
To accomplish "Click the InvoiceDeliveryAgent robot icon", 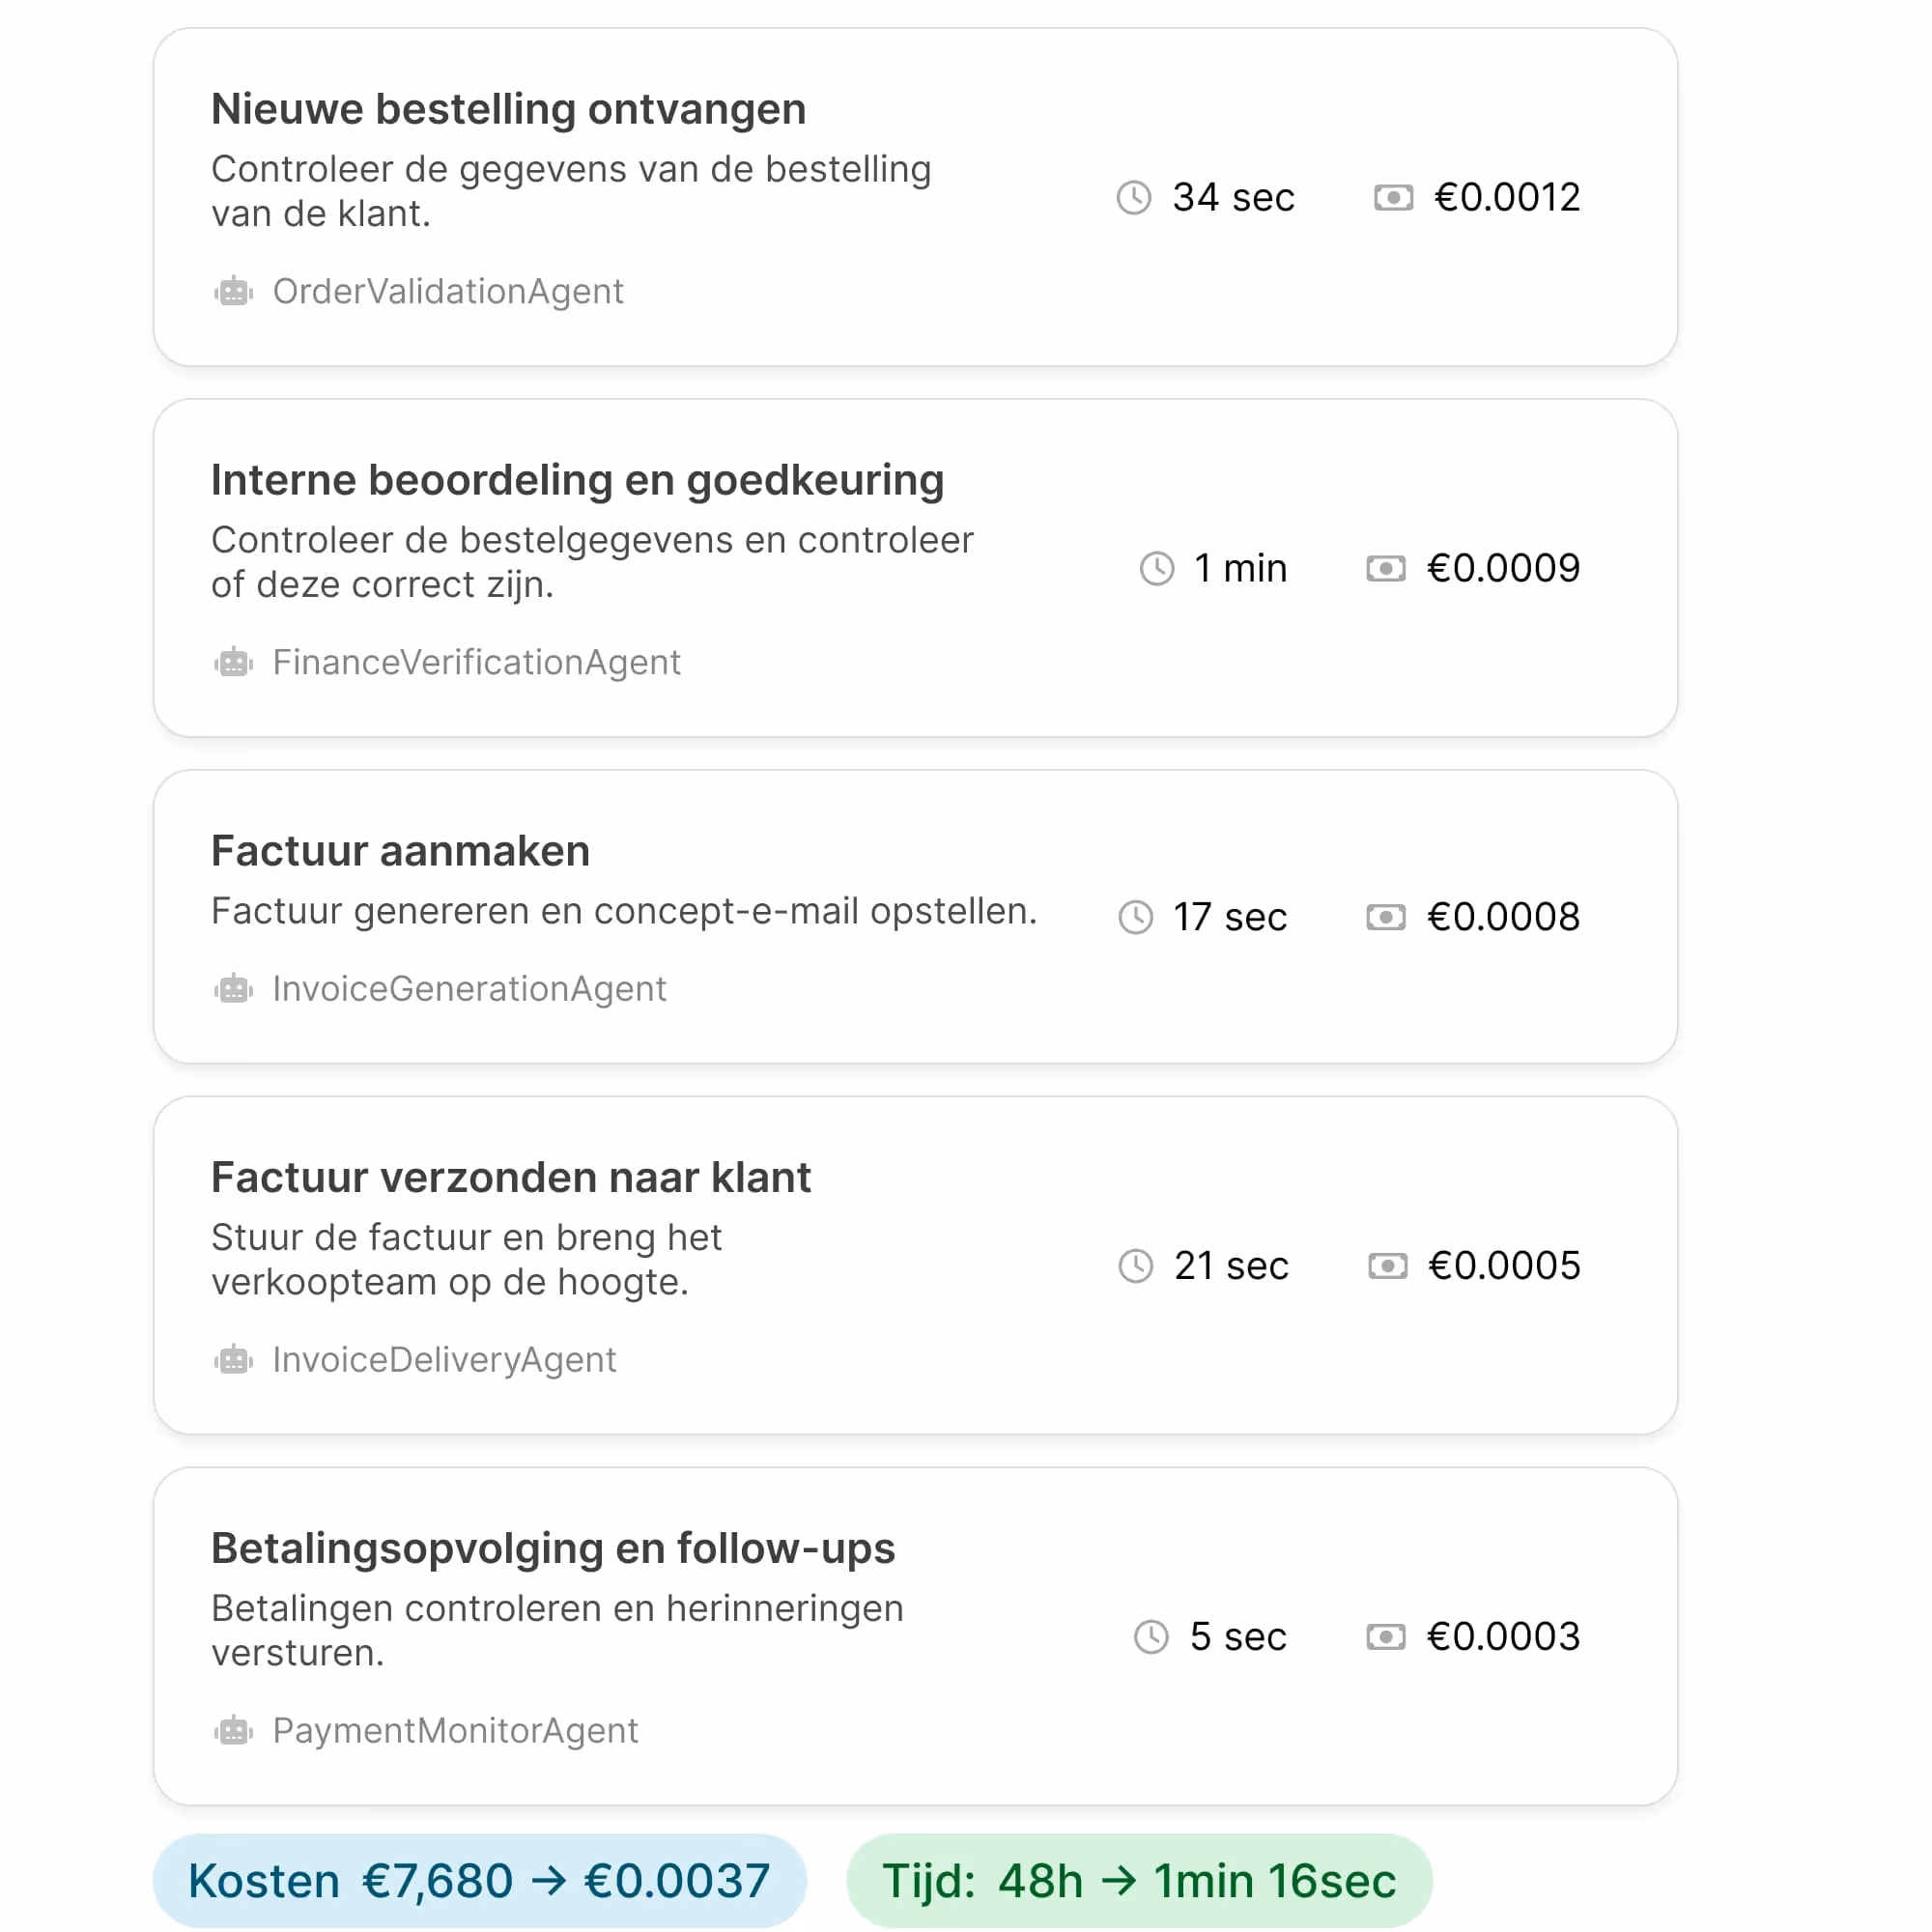I will (234, 1359).
